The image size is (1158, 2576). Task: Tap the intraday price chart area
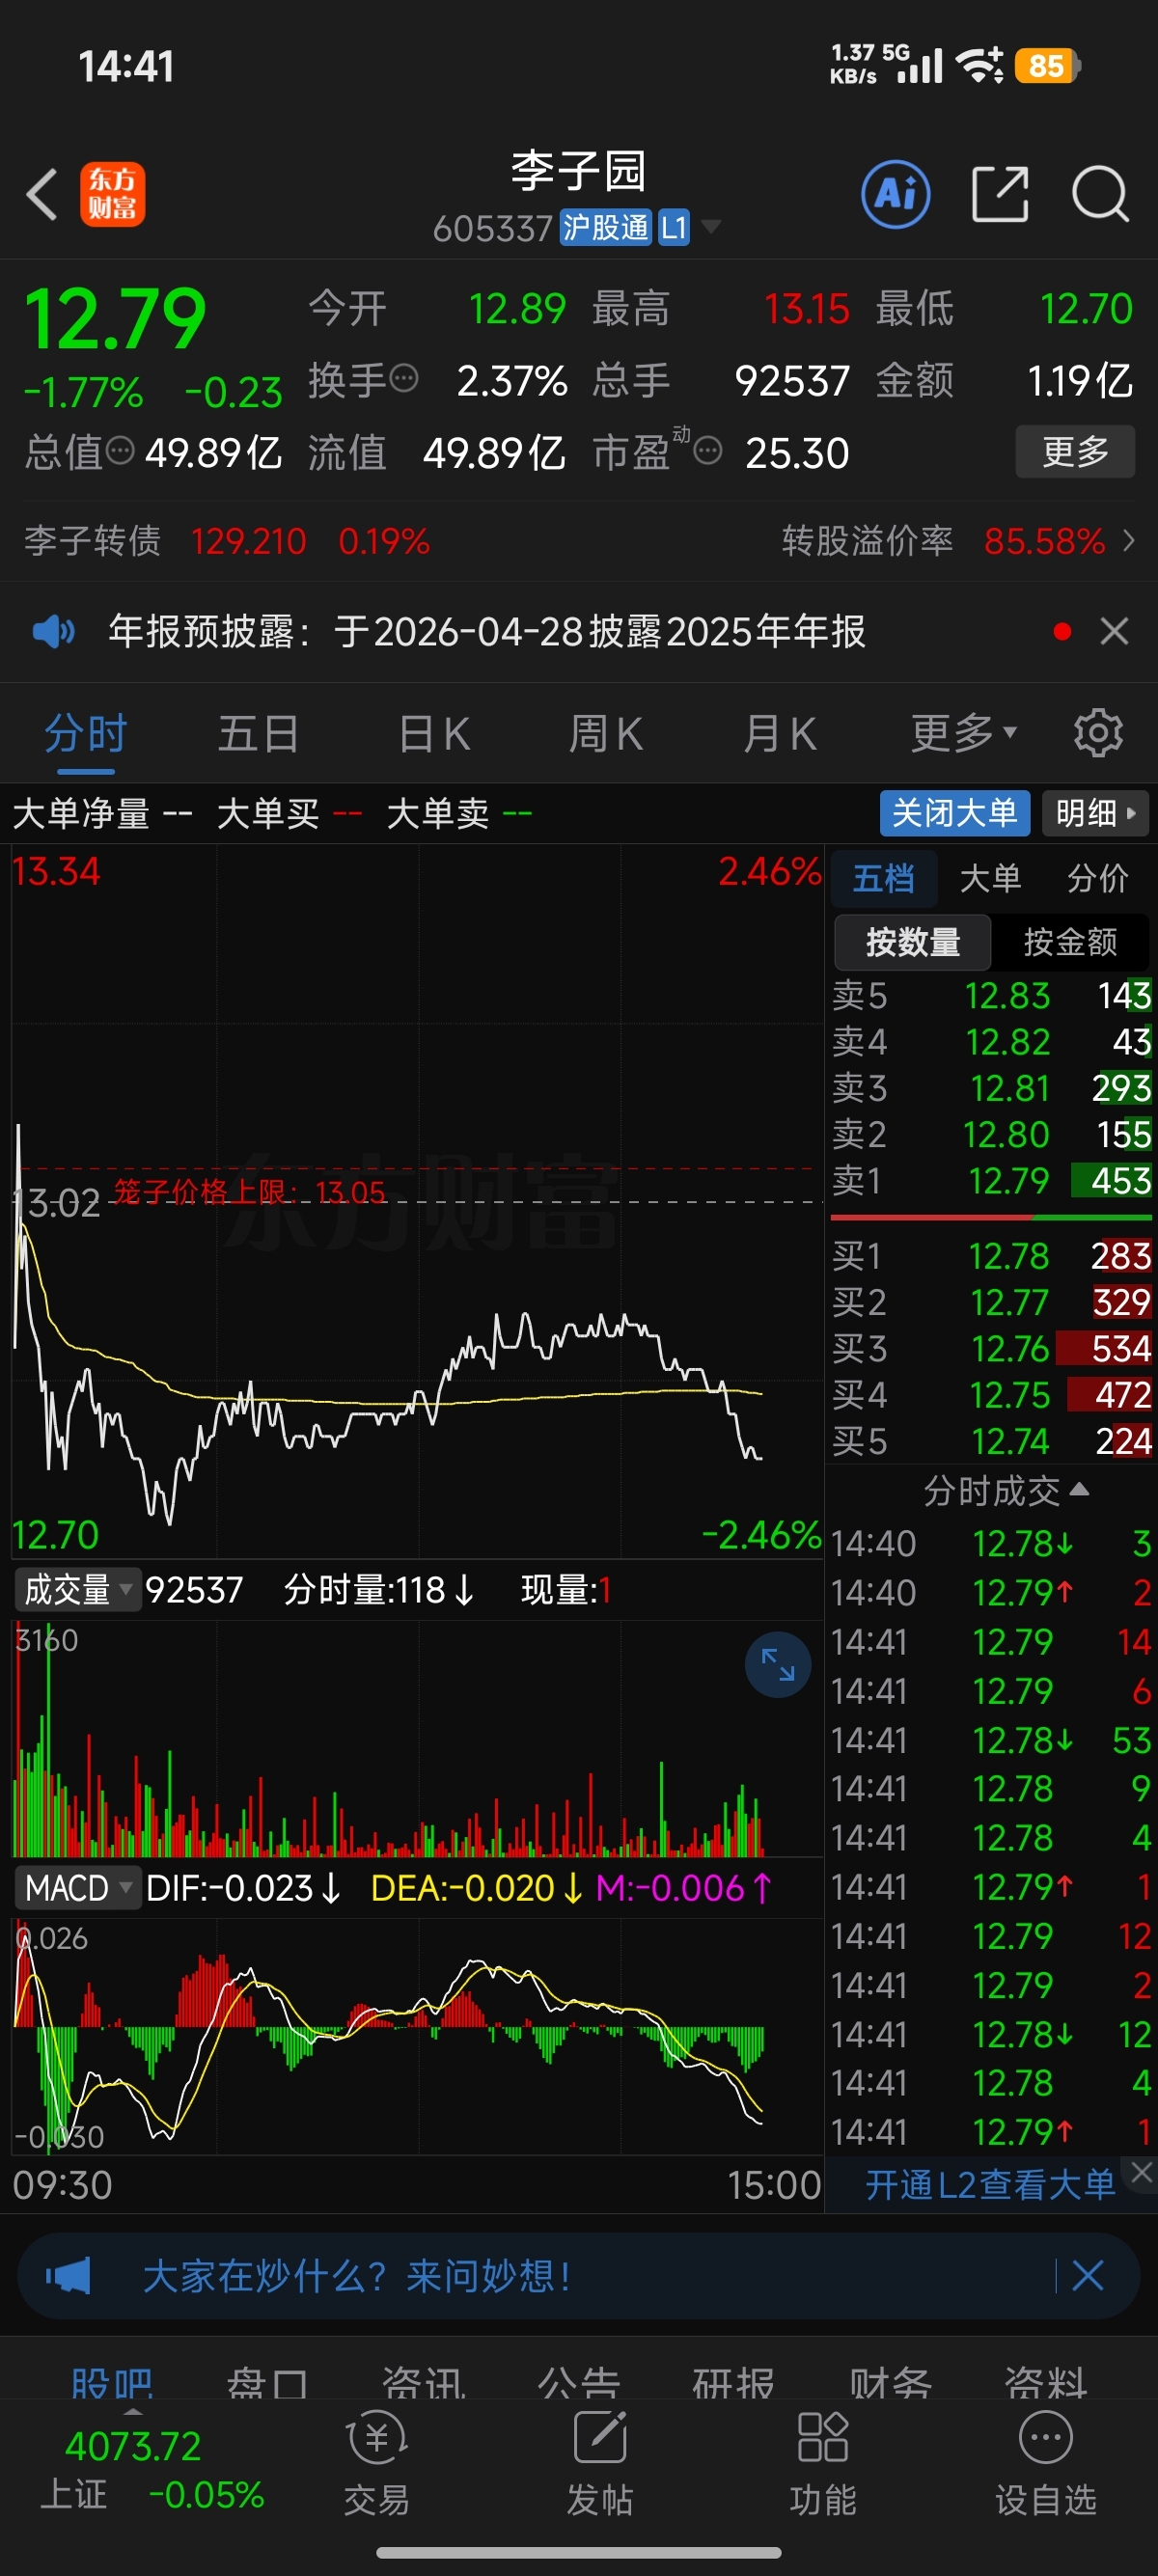pyautogui.click(x=417, y=1201)
